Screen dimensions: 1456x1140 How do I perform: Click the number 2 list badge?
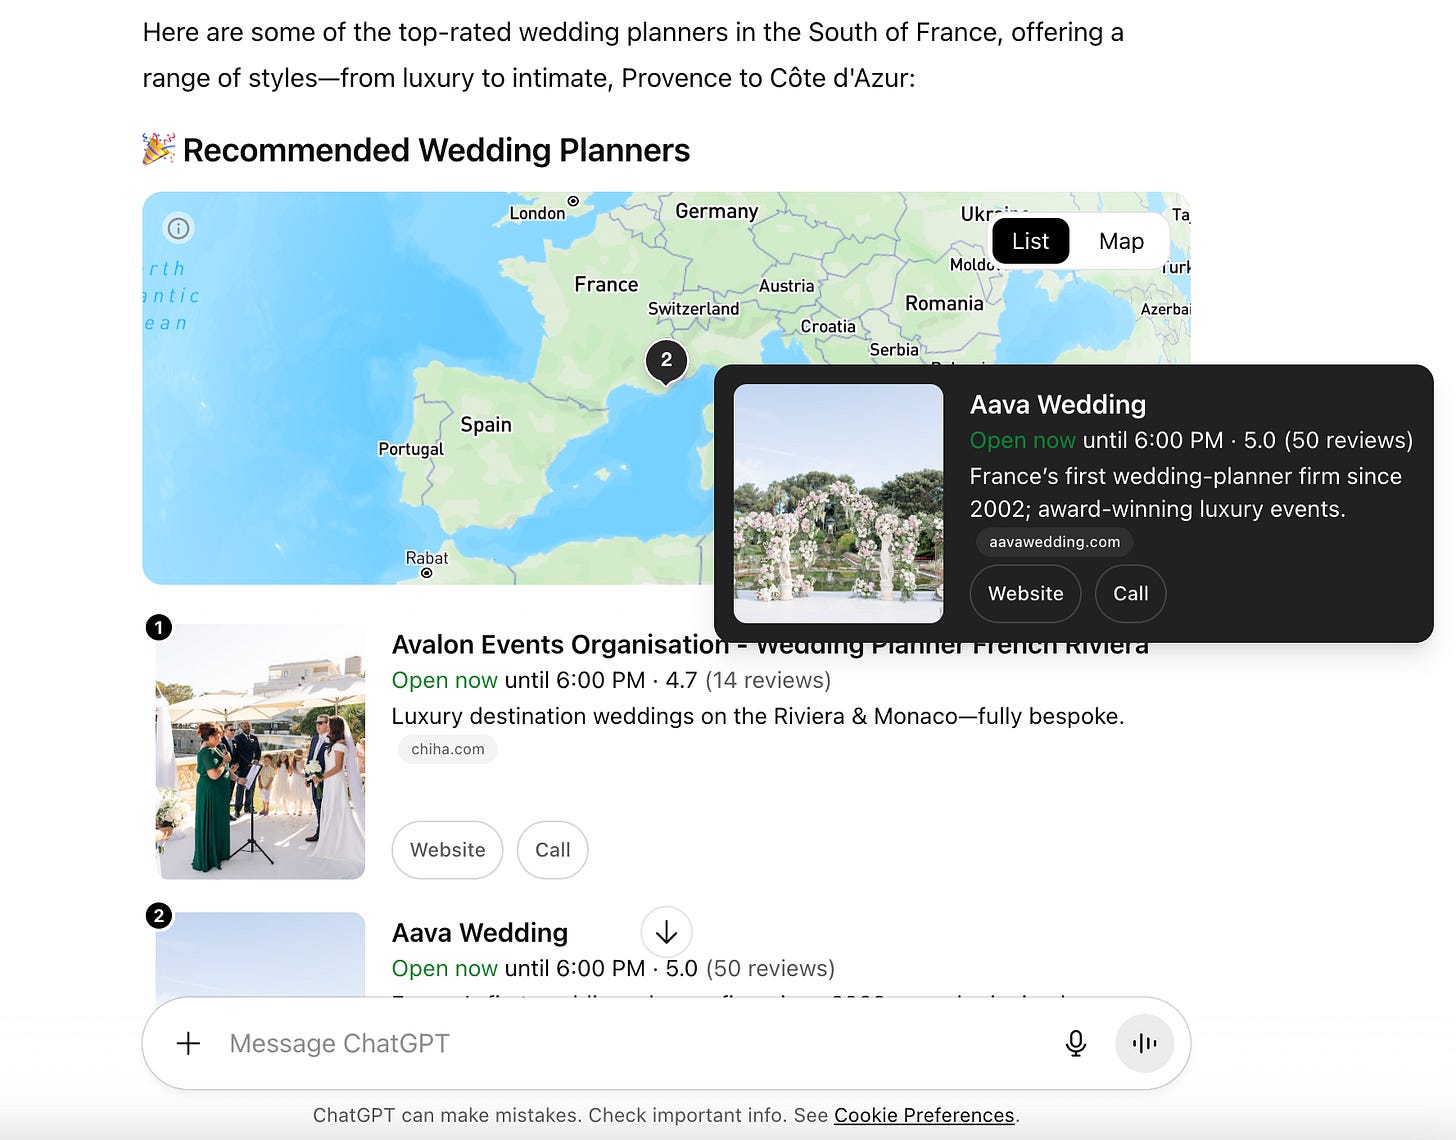click(x=158, y=915)
